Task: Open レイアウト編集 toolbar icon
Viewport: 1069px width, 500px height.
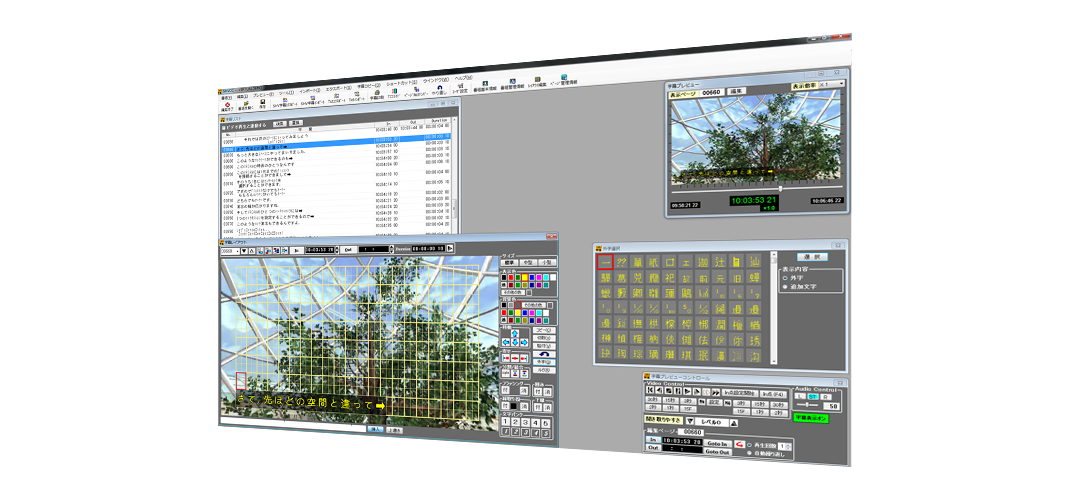Action: pyautogui.click(x=537, y=82)
